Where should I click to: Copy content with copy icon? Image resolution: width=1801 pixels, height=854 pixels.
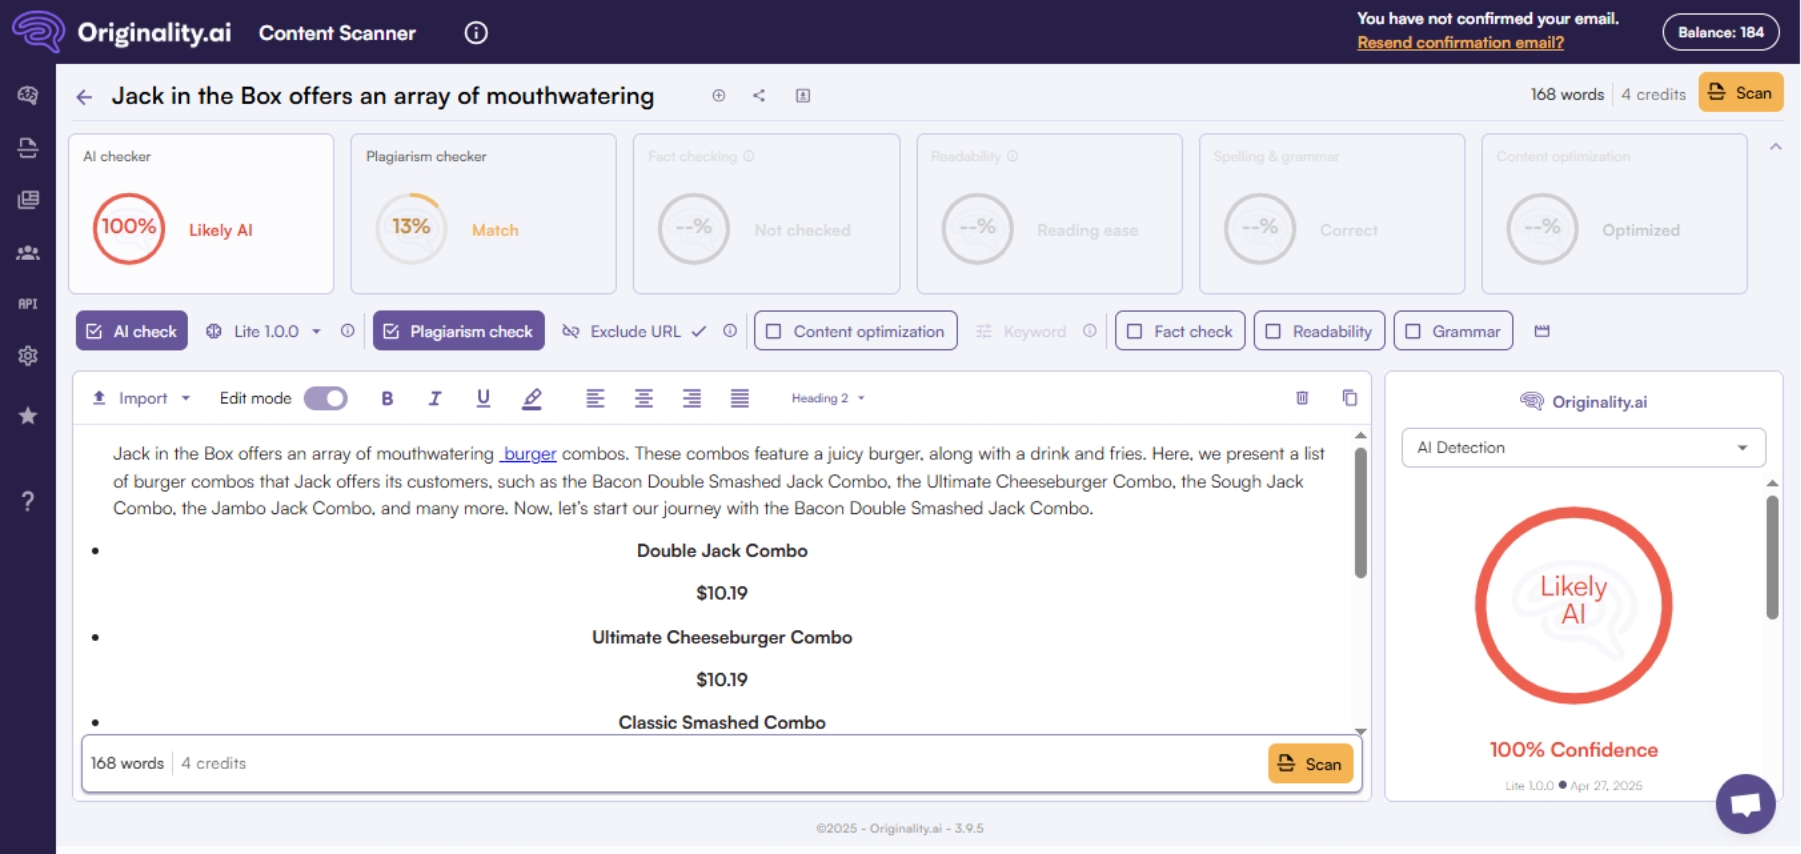[1350, 398]
